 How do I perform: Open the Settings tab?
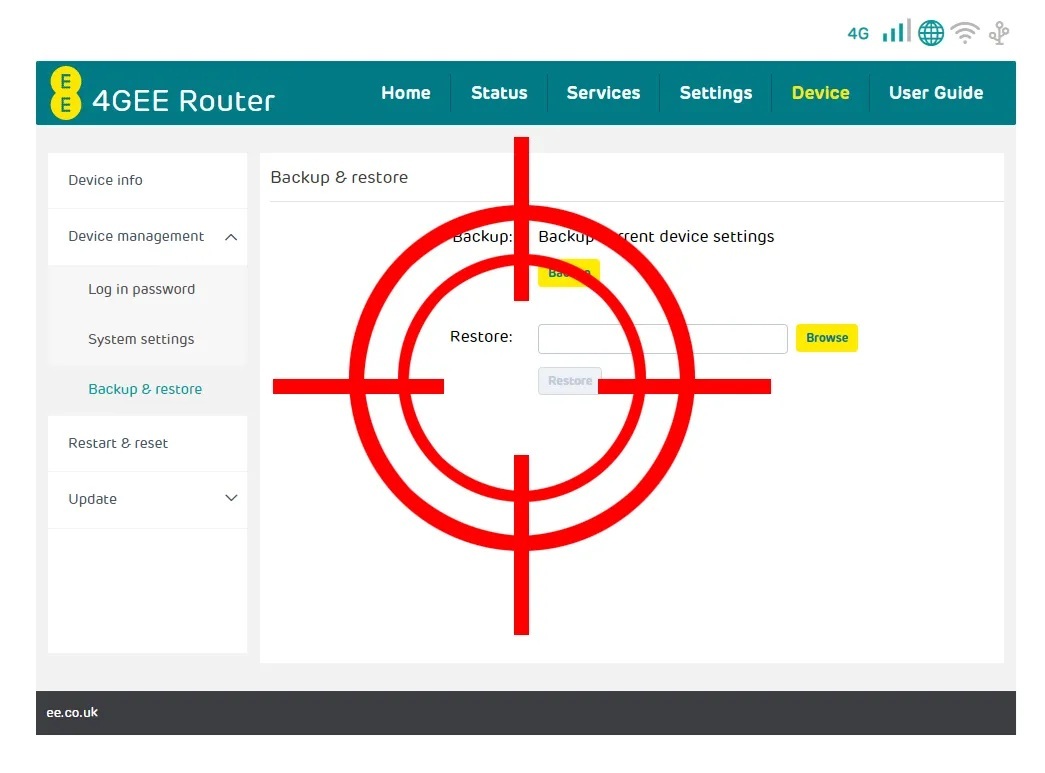716,92
